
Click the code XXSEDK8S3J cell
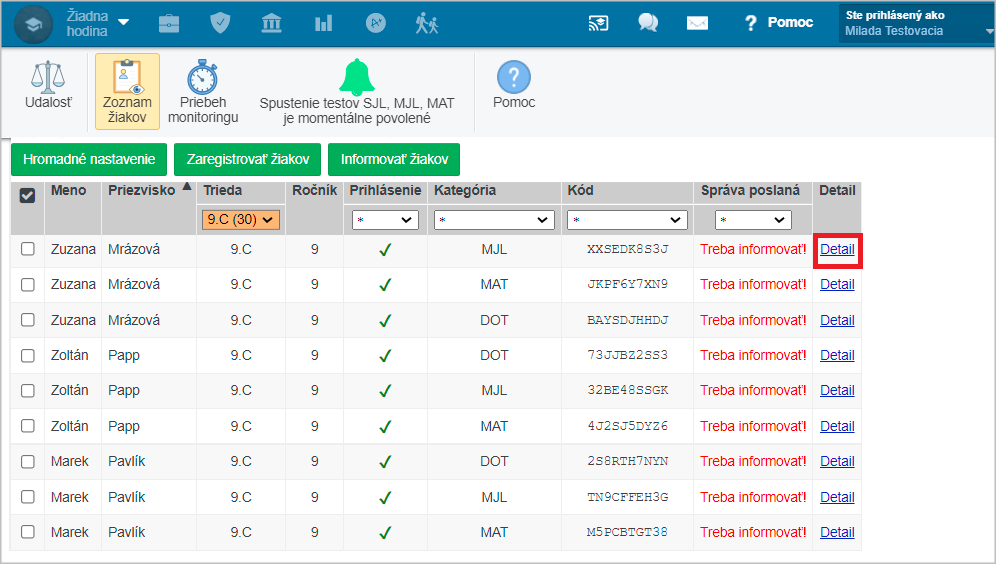628,249
